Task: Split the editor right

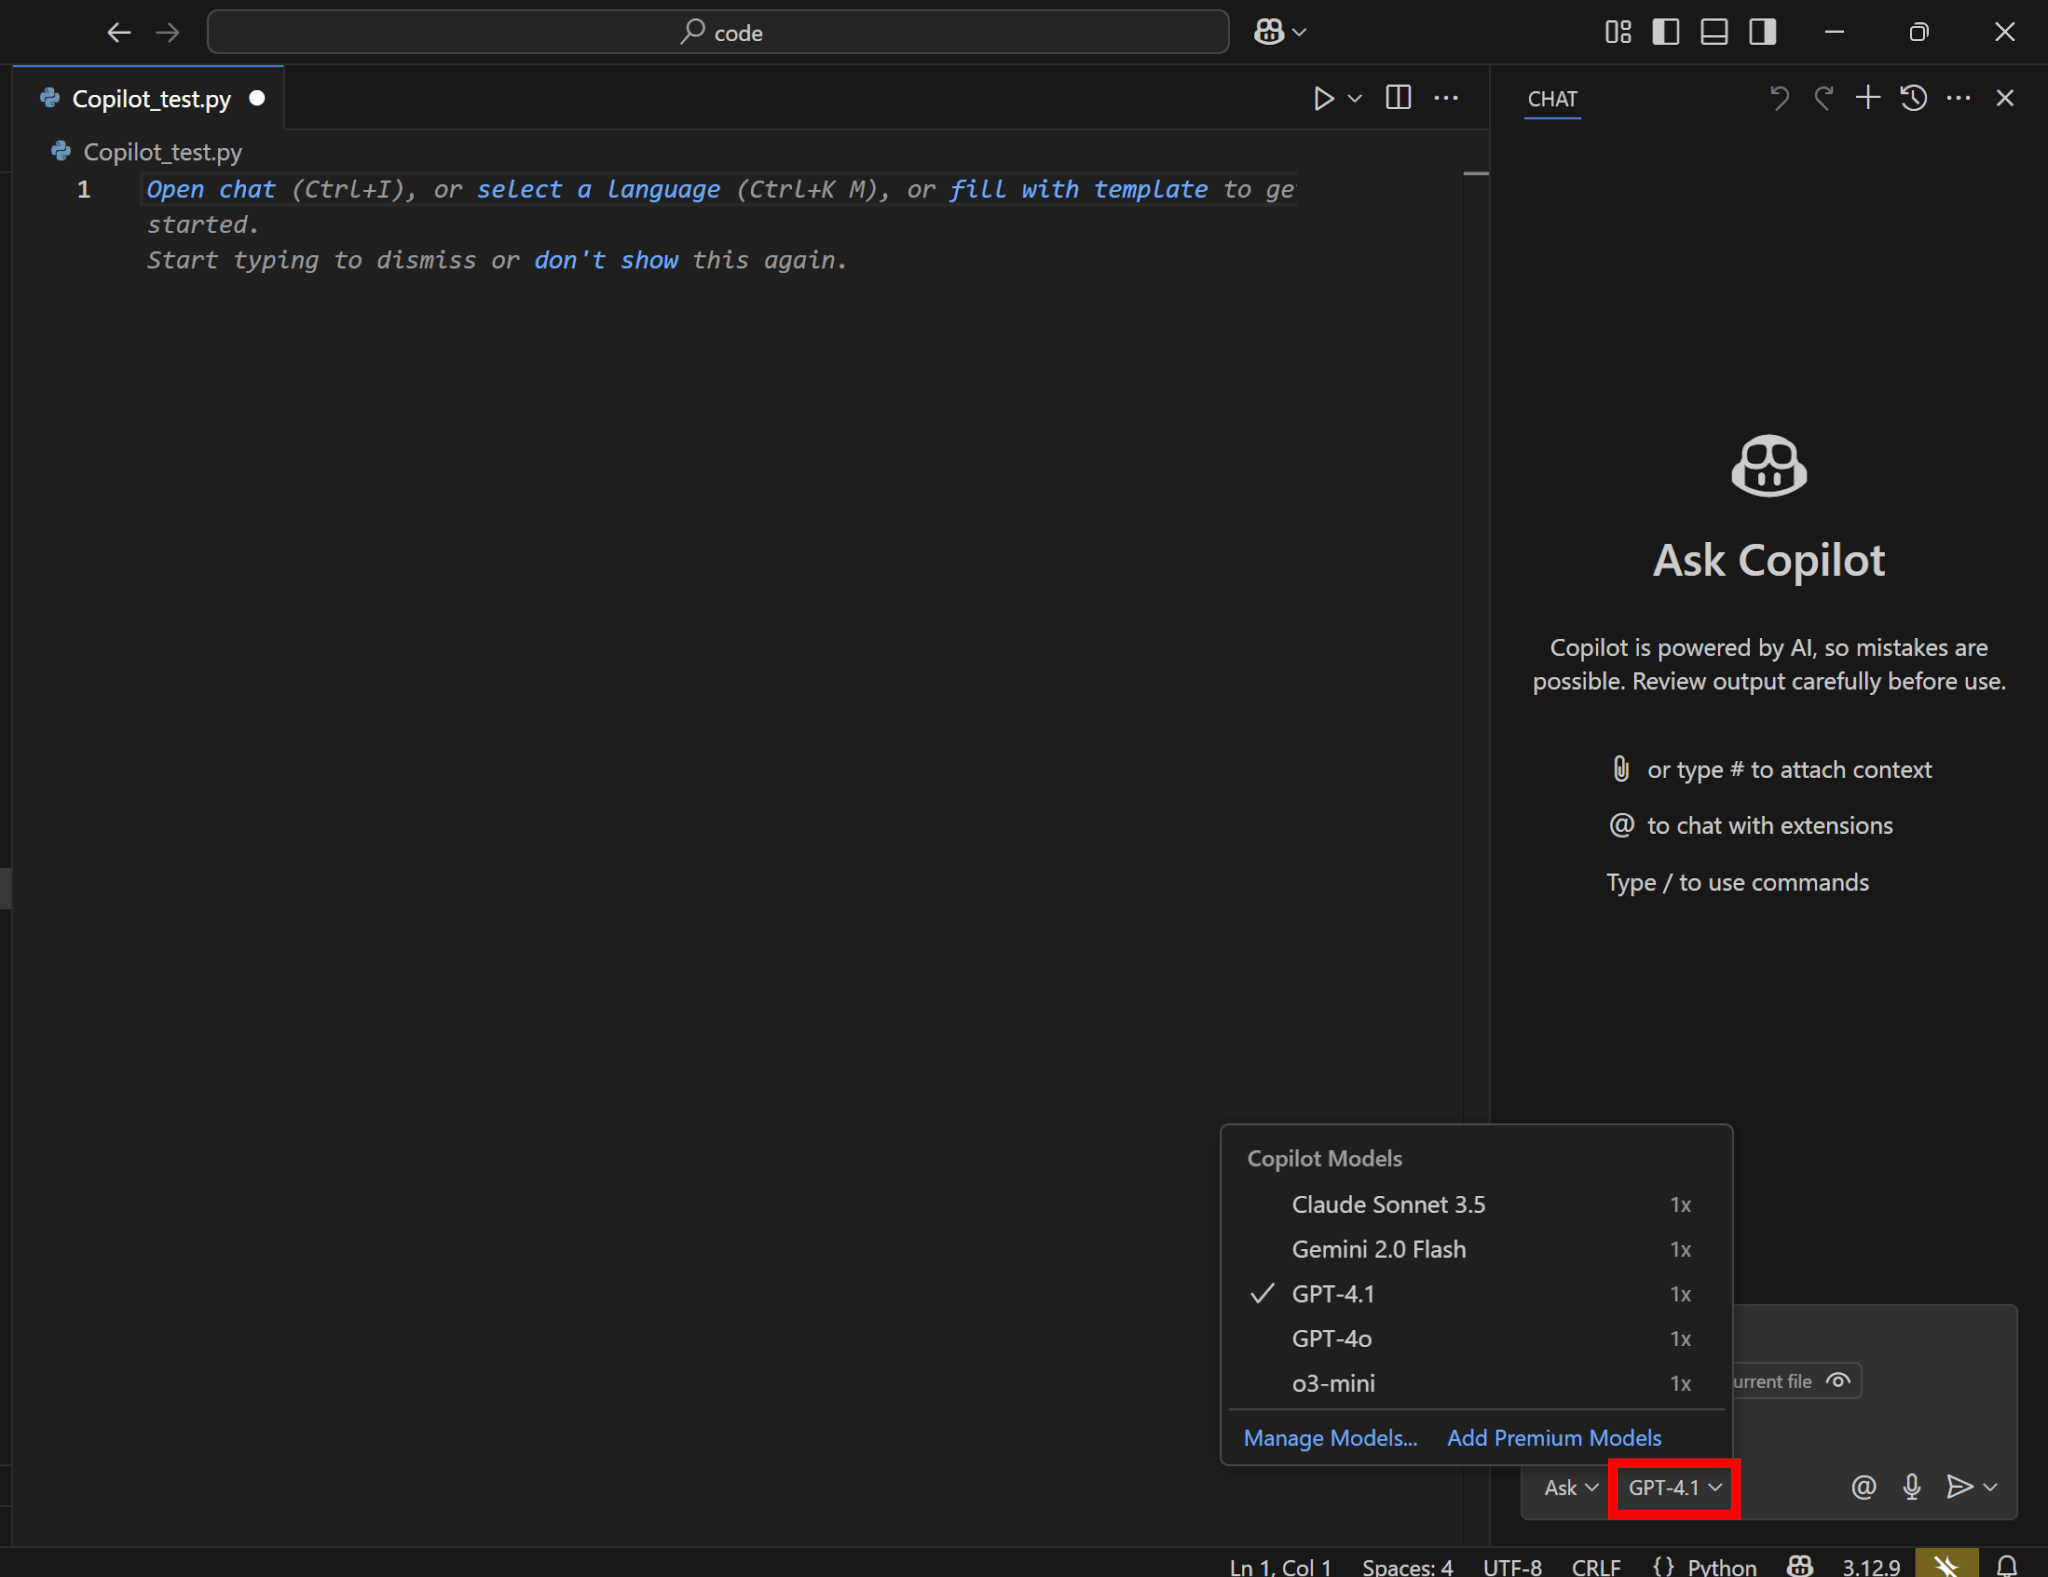Action: click(x=1398, y=98)
